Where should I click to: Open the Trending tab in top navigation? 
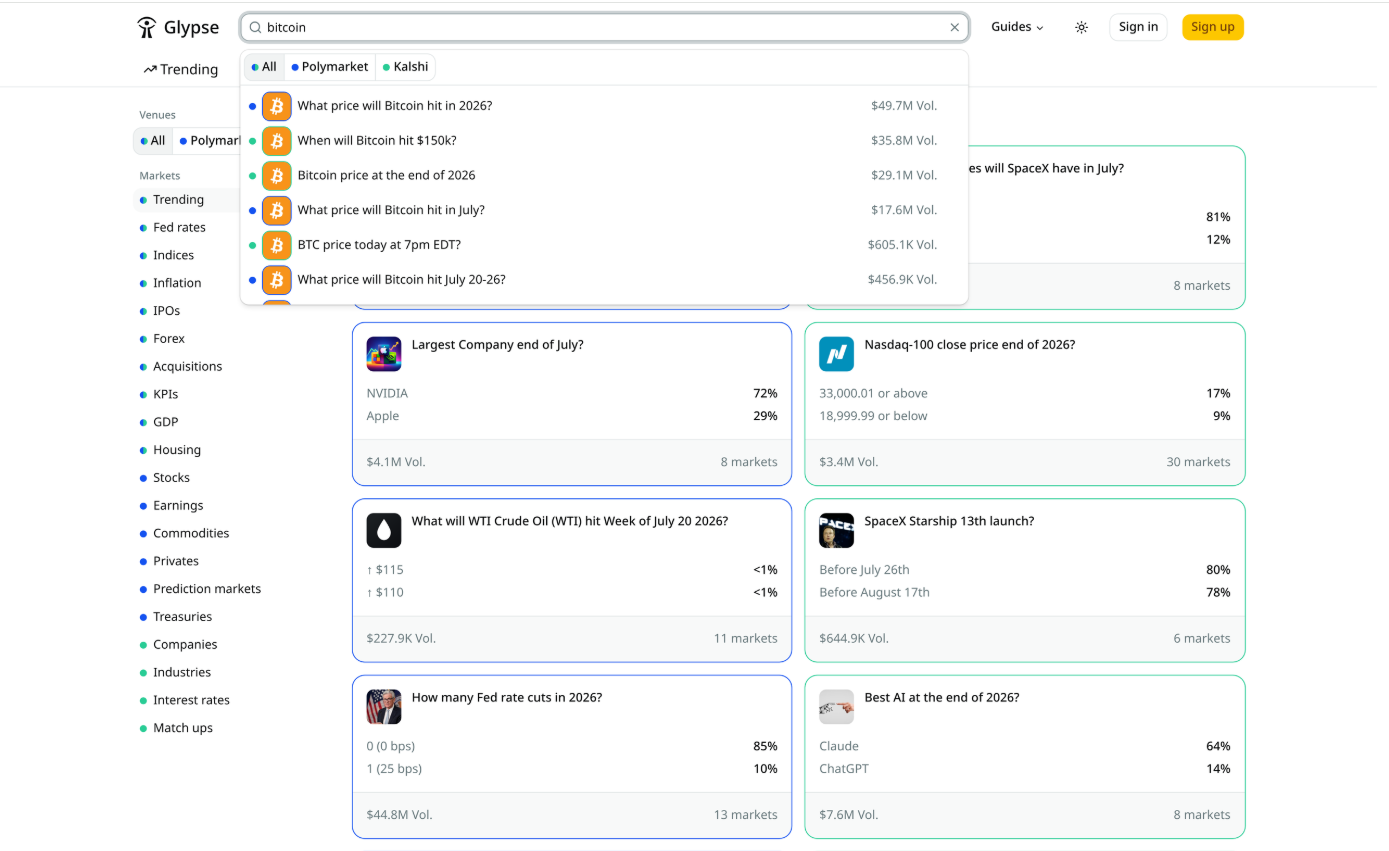(x=181, y=69)
